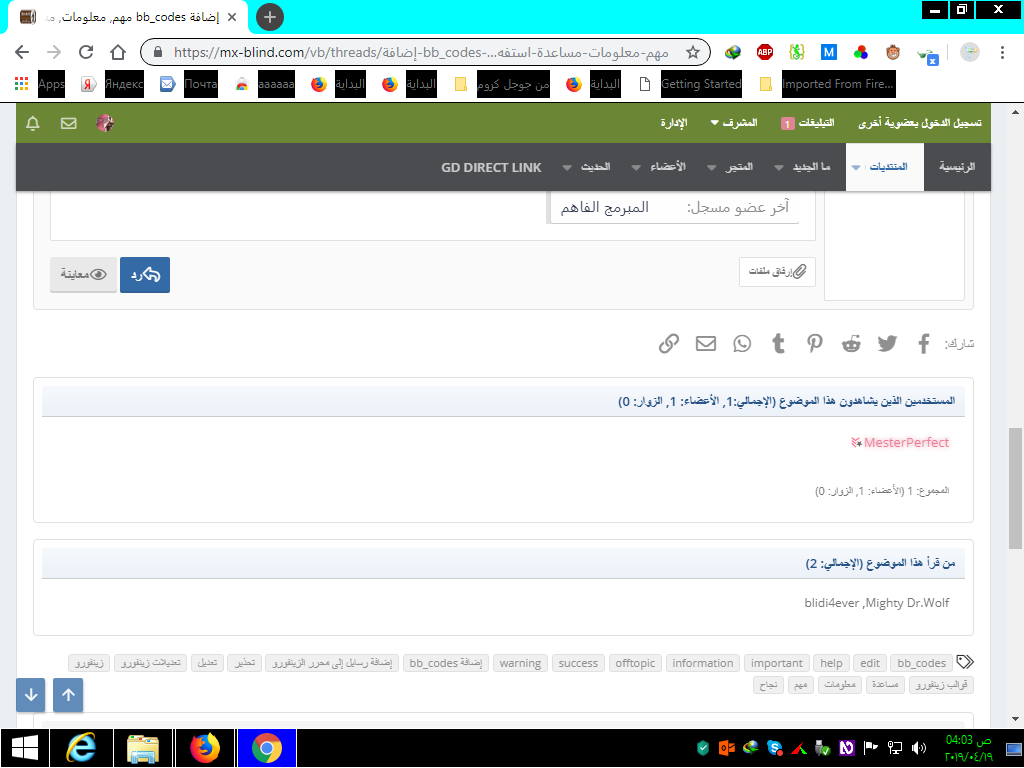The image size is (1024, 768).
Task: Copy thread link with chain icon
Action: [669, 344]
